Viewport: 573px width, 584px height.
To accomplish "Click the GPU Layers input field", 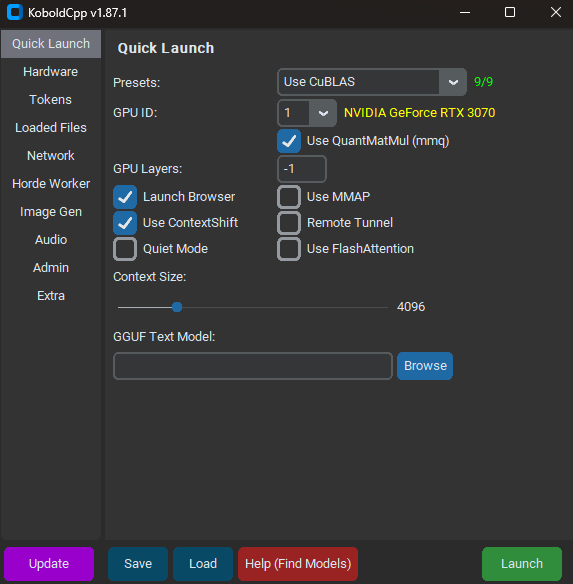I will pyautogui.click(x=302, y=169).
